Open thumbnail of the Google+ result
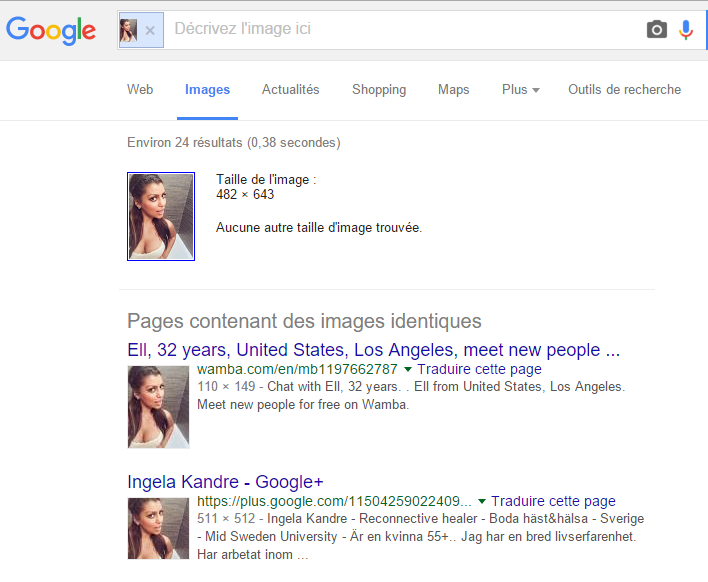The image size is (708, 582). [158, 528]
